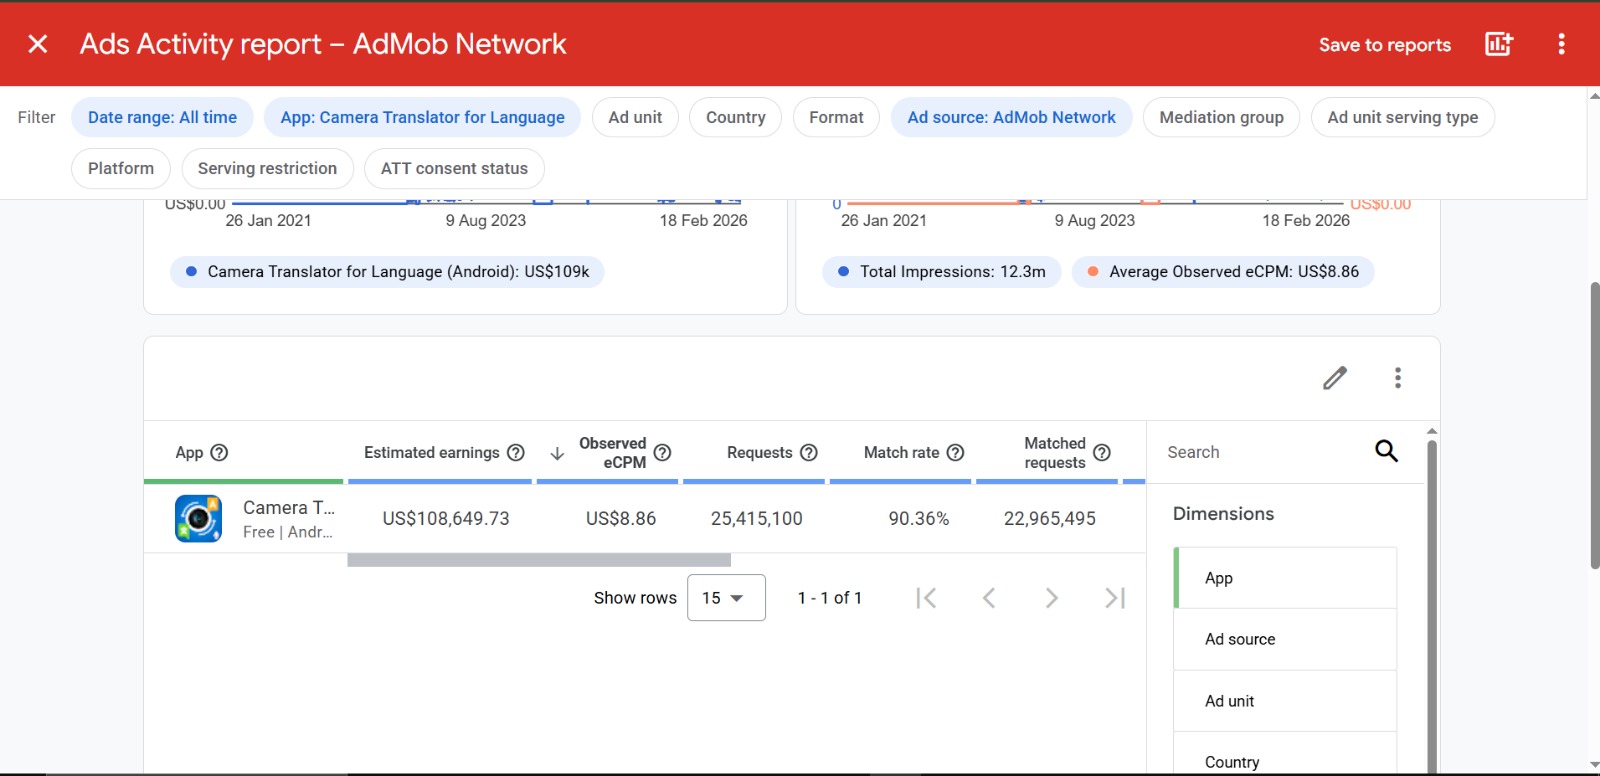Click the search magnifier icon

tap(1386, 451)
